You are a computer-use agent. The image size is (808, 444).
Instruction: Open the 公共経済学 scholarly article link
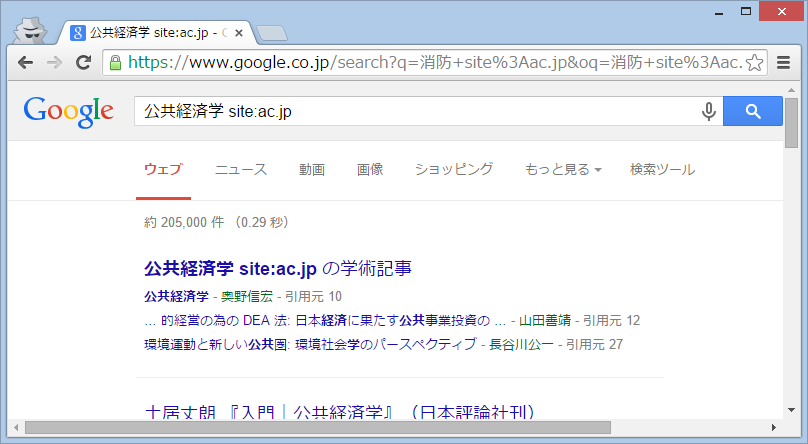[176, 296]
